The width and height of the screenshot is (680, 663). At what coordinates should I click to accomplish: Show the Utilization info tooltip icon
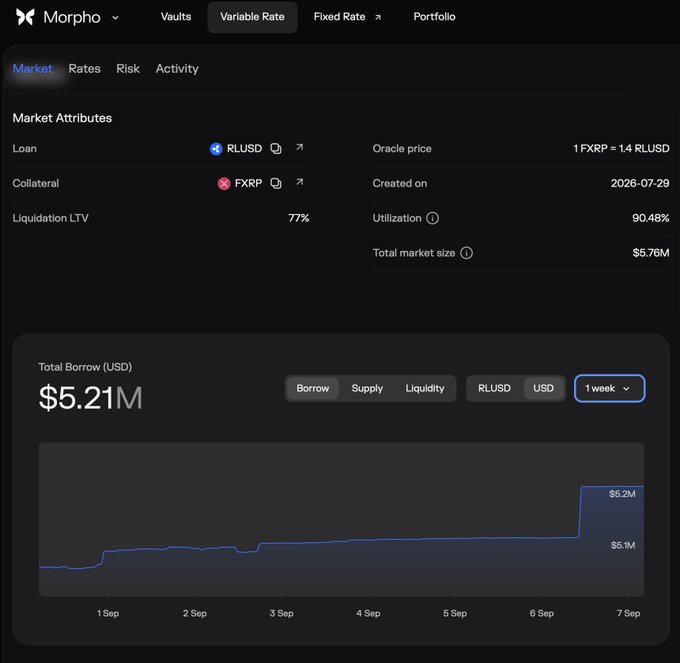point(432,218)
